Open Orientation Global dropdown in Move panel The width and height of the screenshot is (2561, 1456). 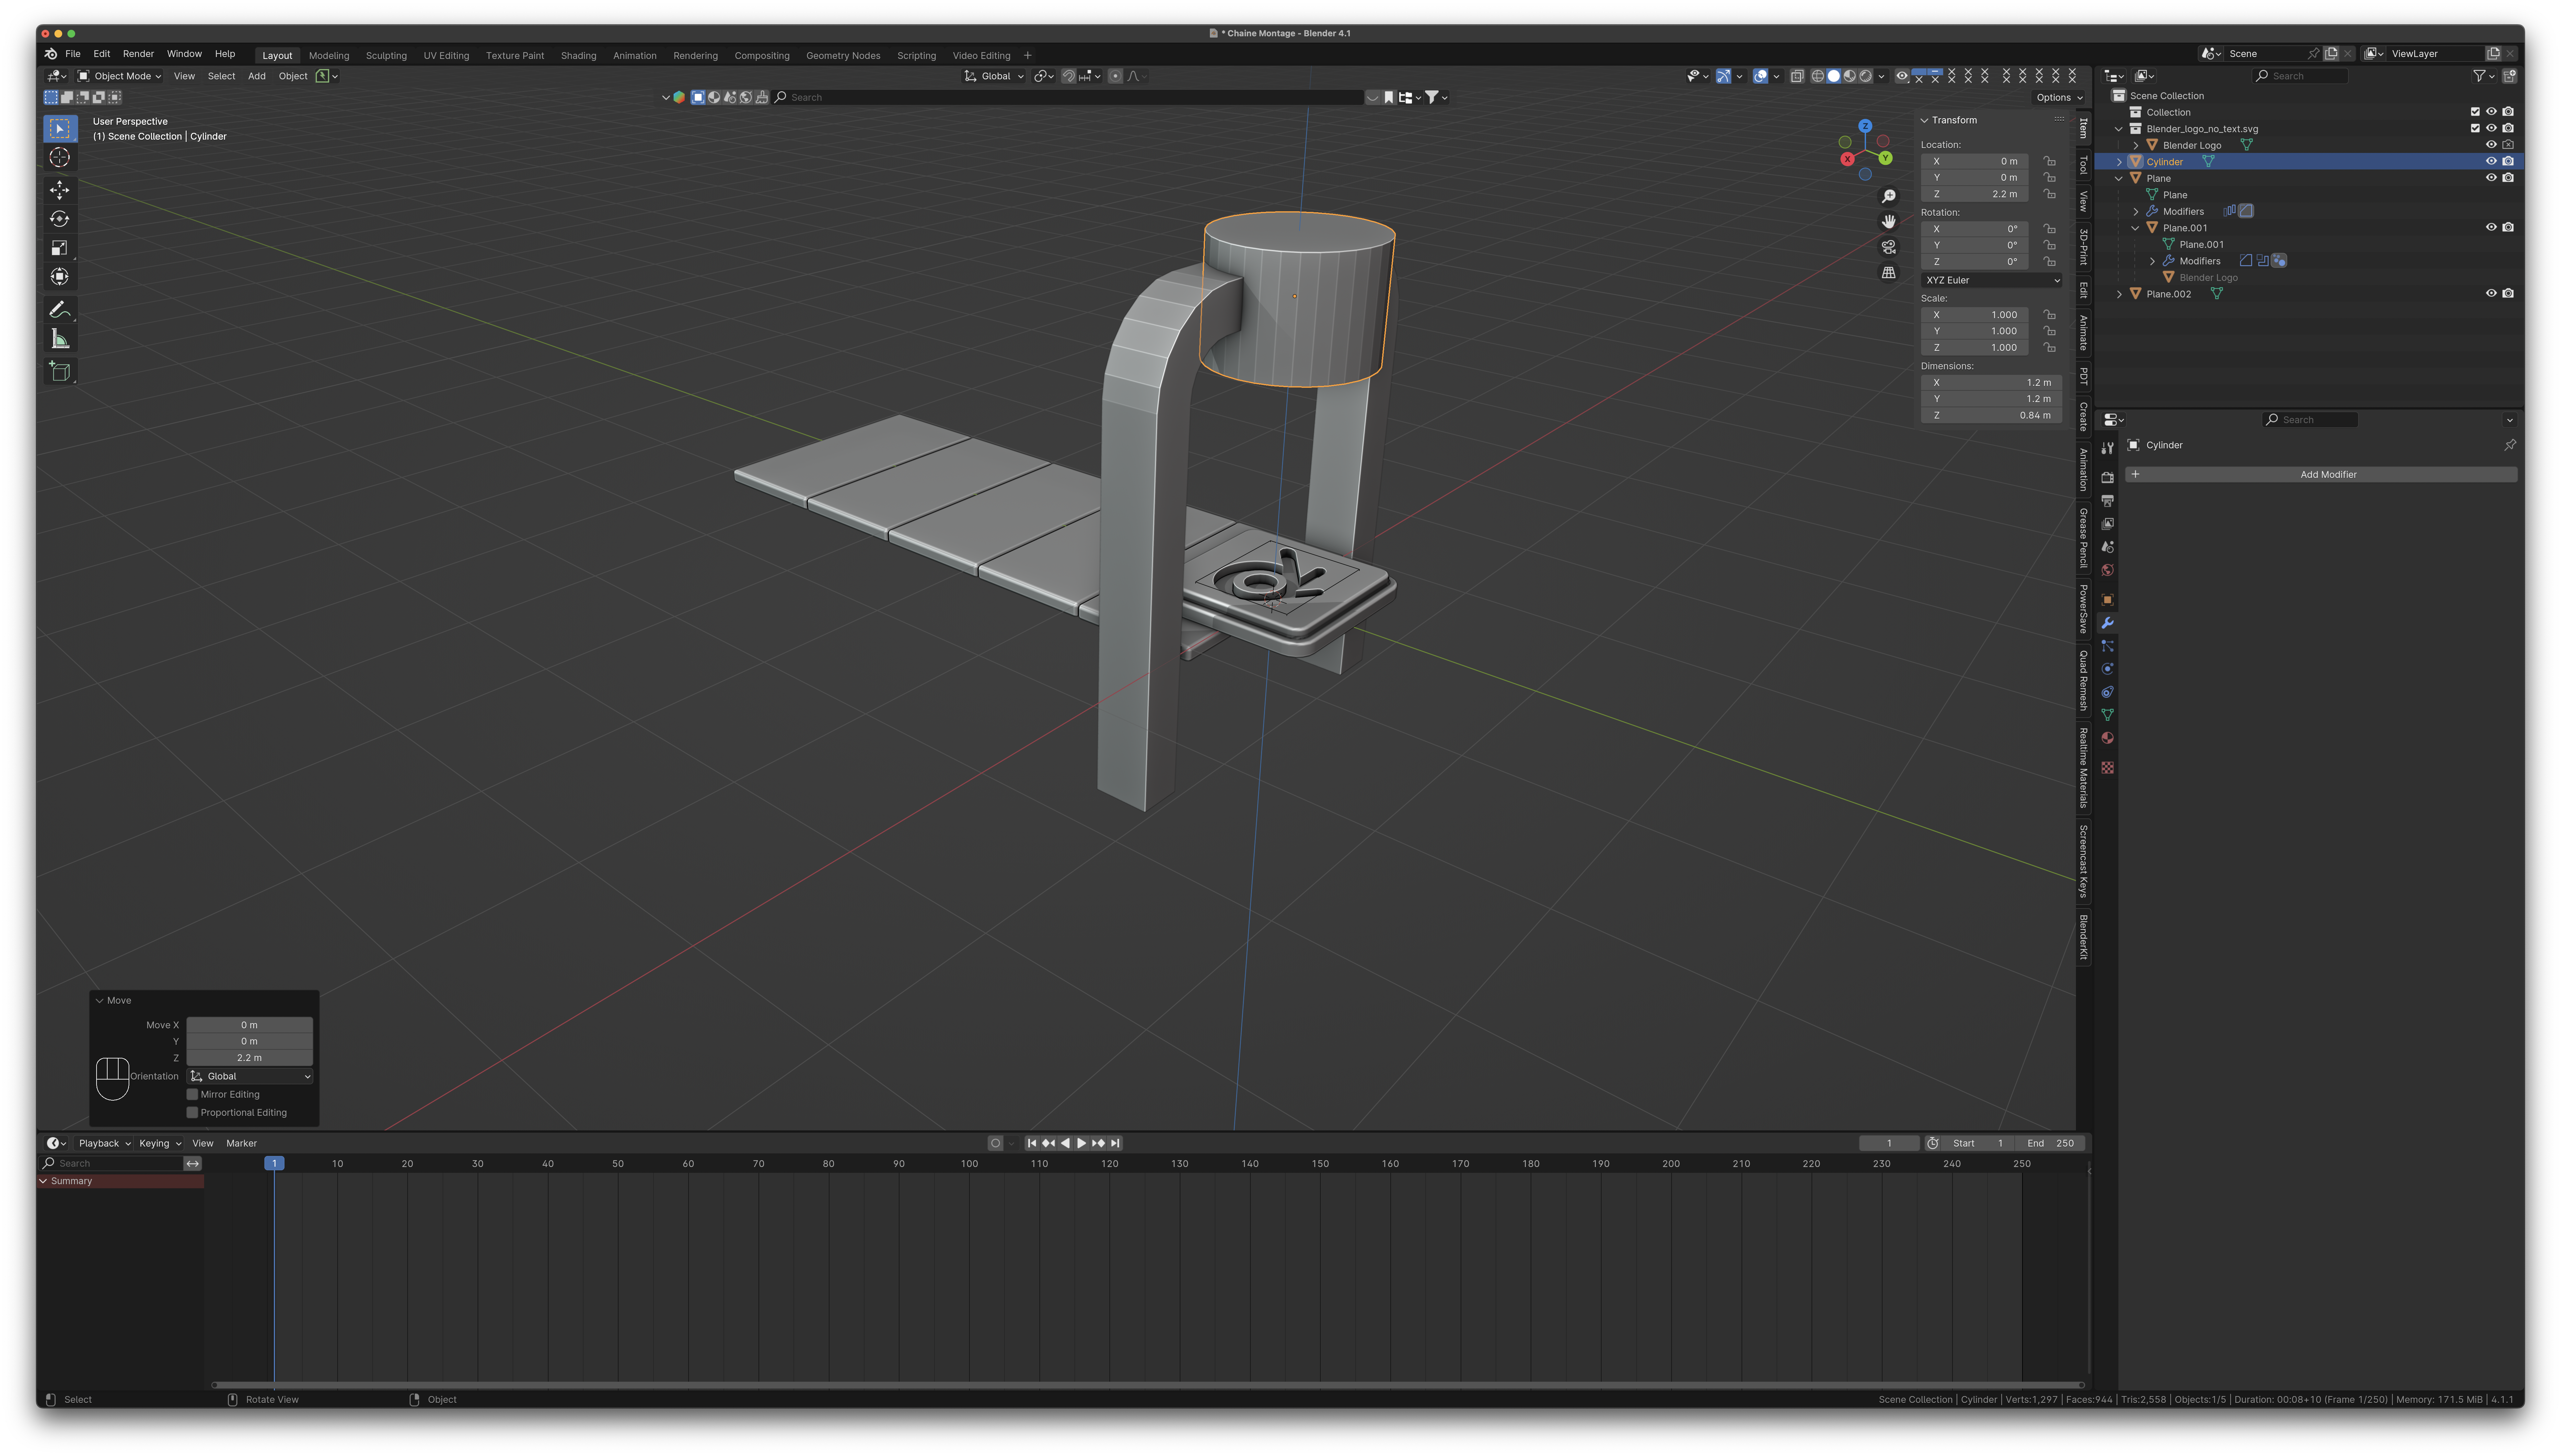pos(250,1076)
